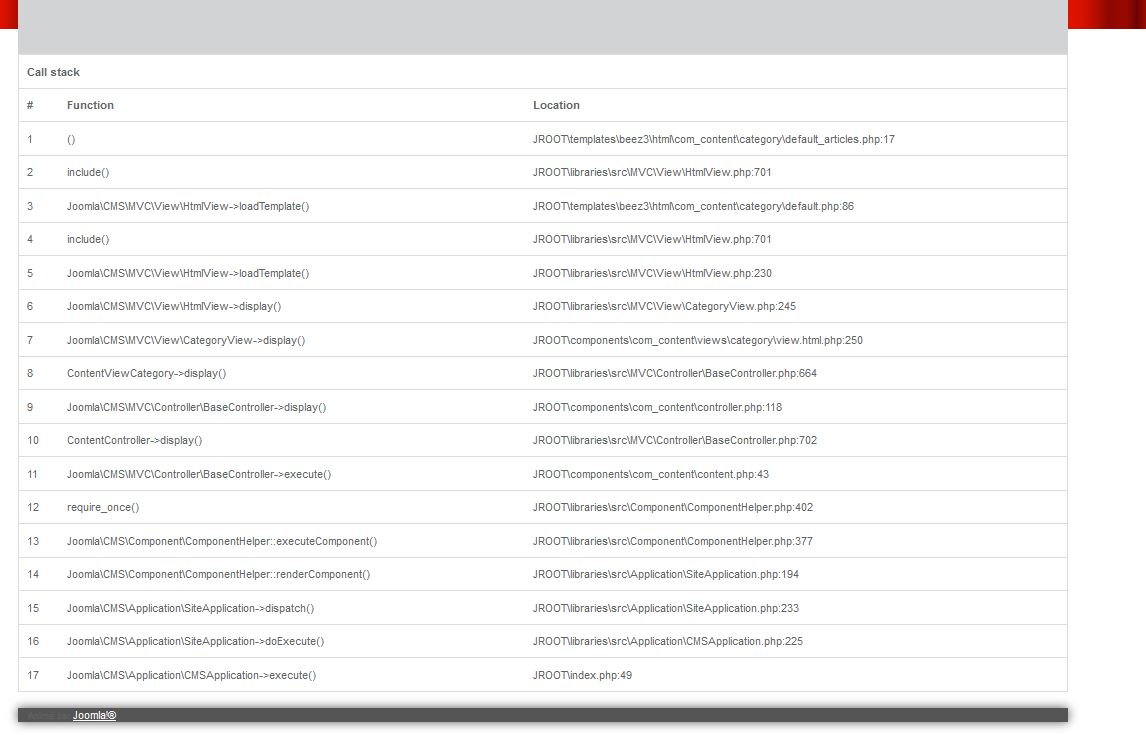Viewport: 1146px width, 735px height.
Task: Click ContentController->display() function entry
Action: [x=134, y=441]
